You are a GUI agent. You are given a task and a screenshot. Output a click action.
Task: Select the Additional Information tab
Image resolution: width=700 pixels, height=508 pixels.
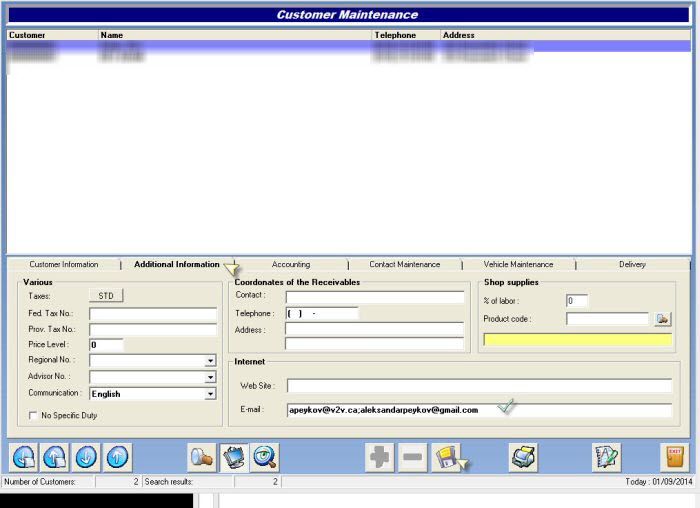tap(177, 264)
